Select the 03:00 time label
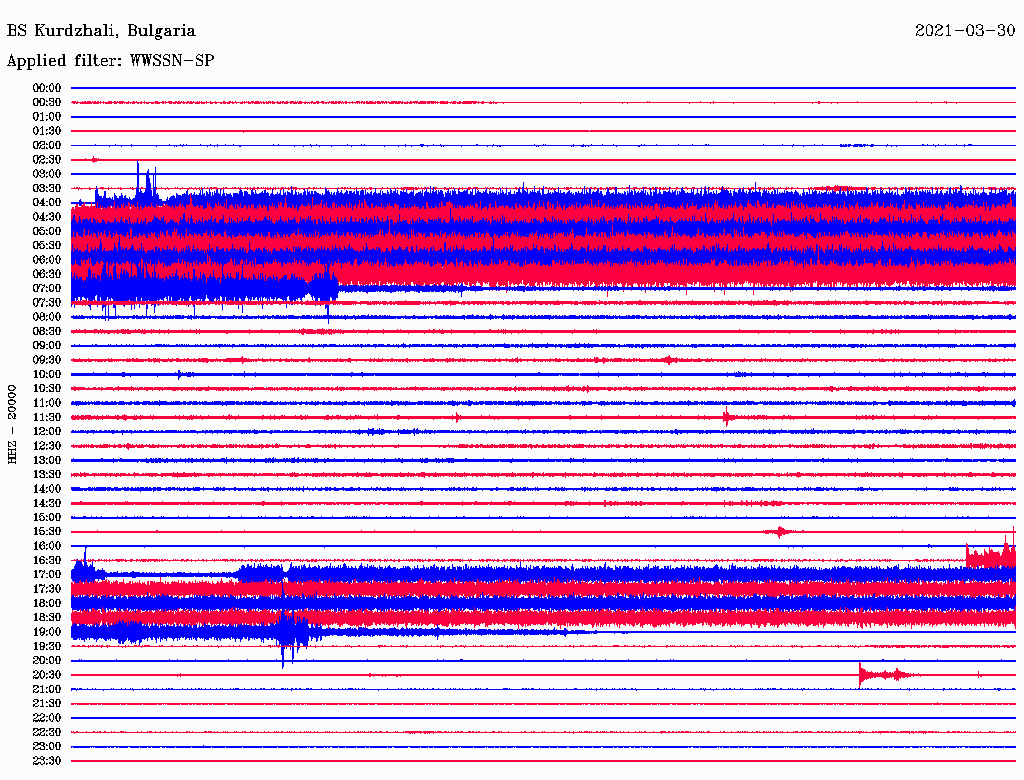 (x=47, y=174)
